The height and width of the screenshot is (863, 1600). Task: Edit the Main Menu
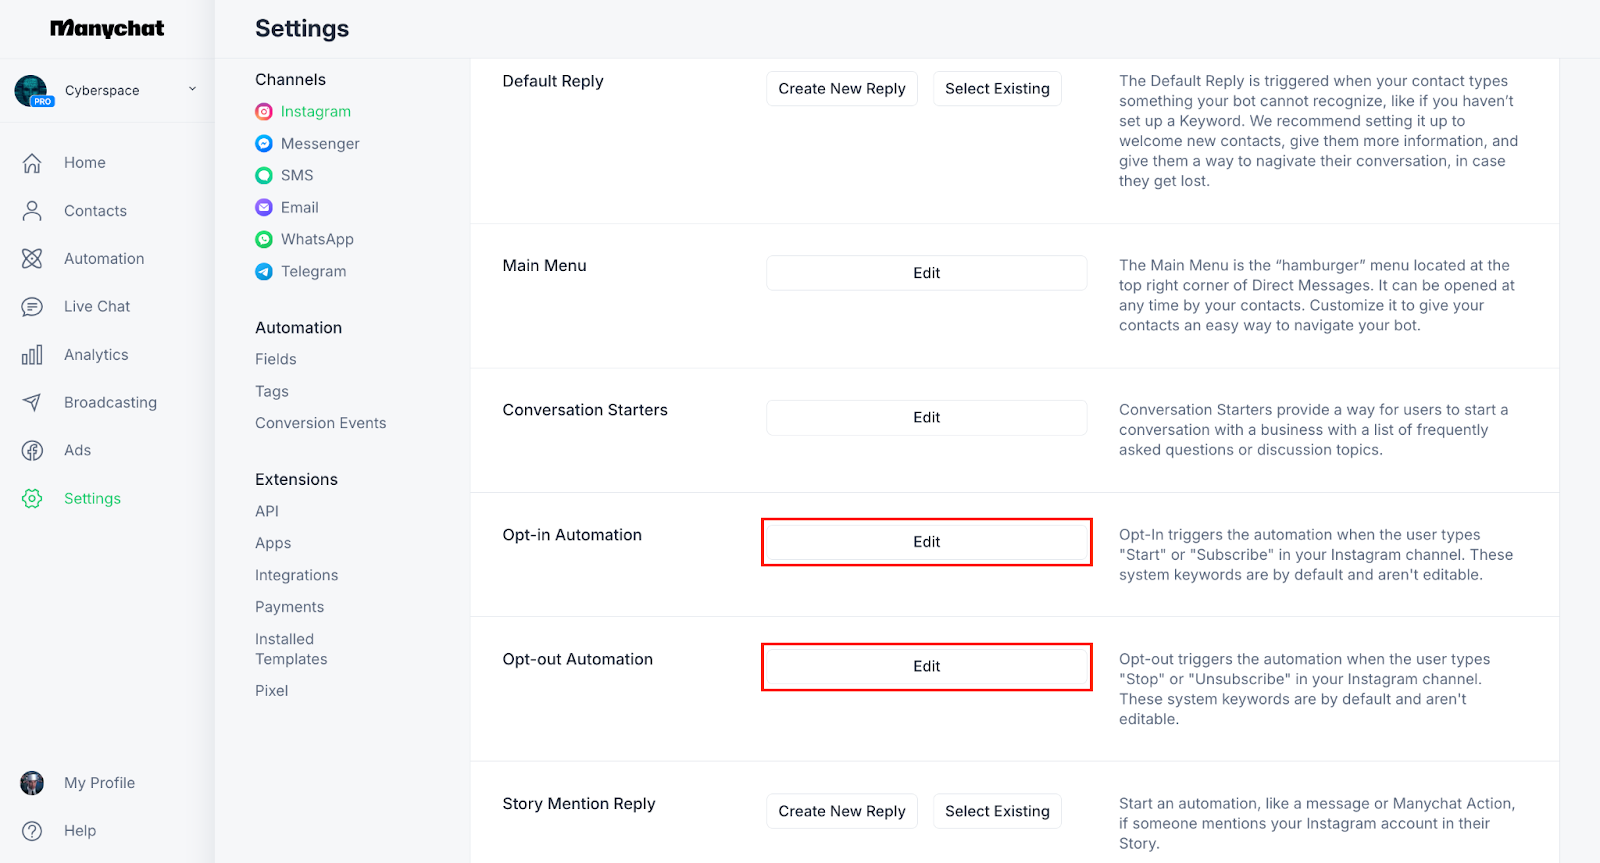926,273
